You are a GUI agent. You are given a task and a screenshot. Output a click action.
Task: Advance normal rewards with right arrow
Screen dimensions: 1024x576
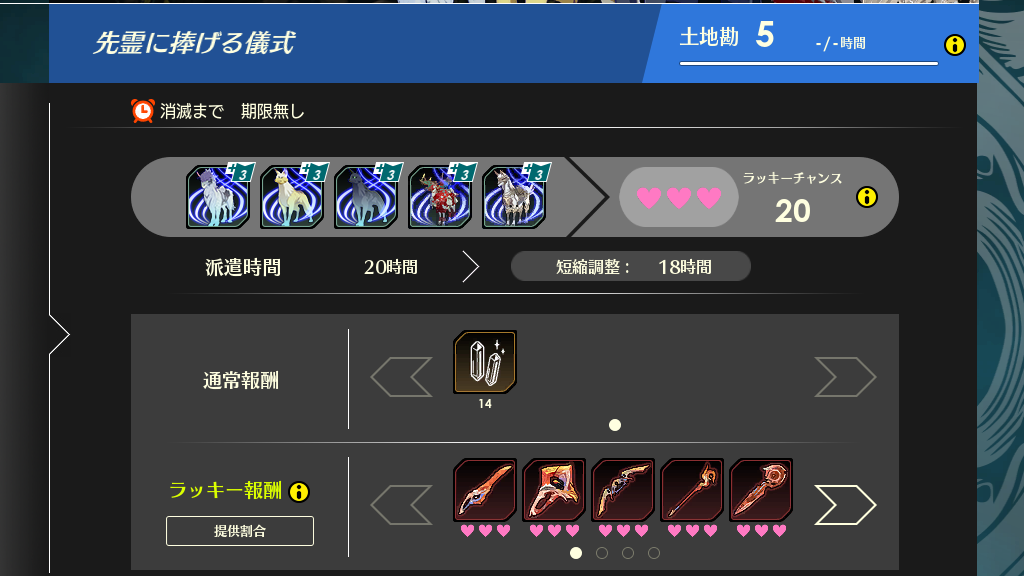click(x=845, y=377)
